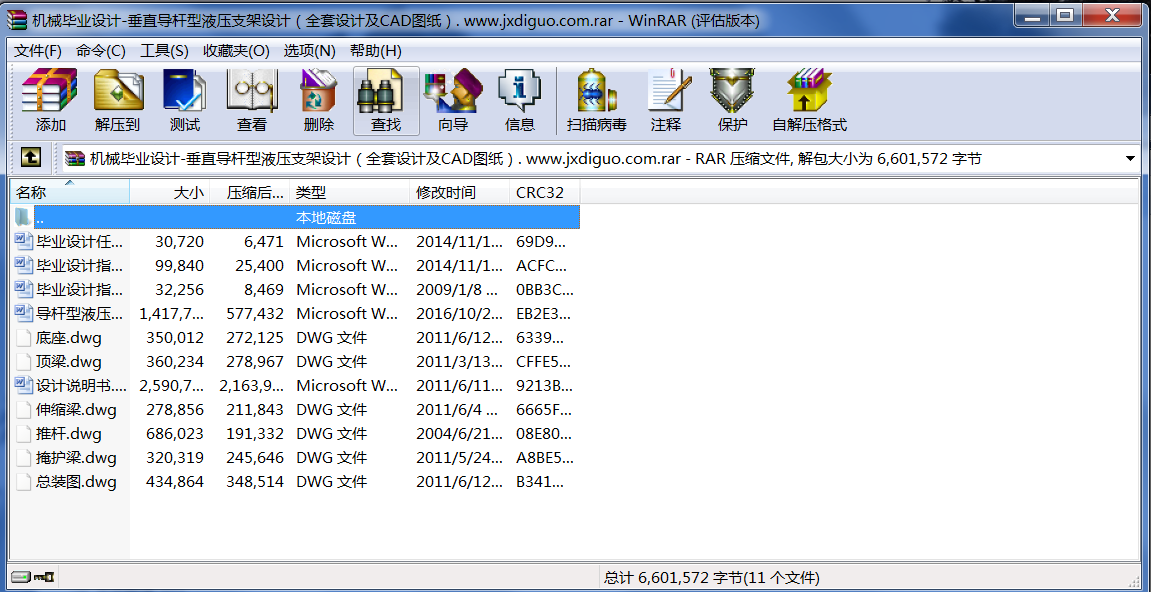This screenshot has height=592, width=1151.
Task: Sort by 修改时间 column header
Action: pos(460,192)
